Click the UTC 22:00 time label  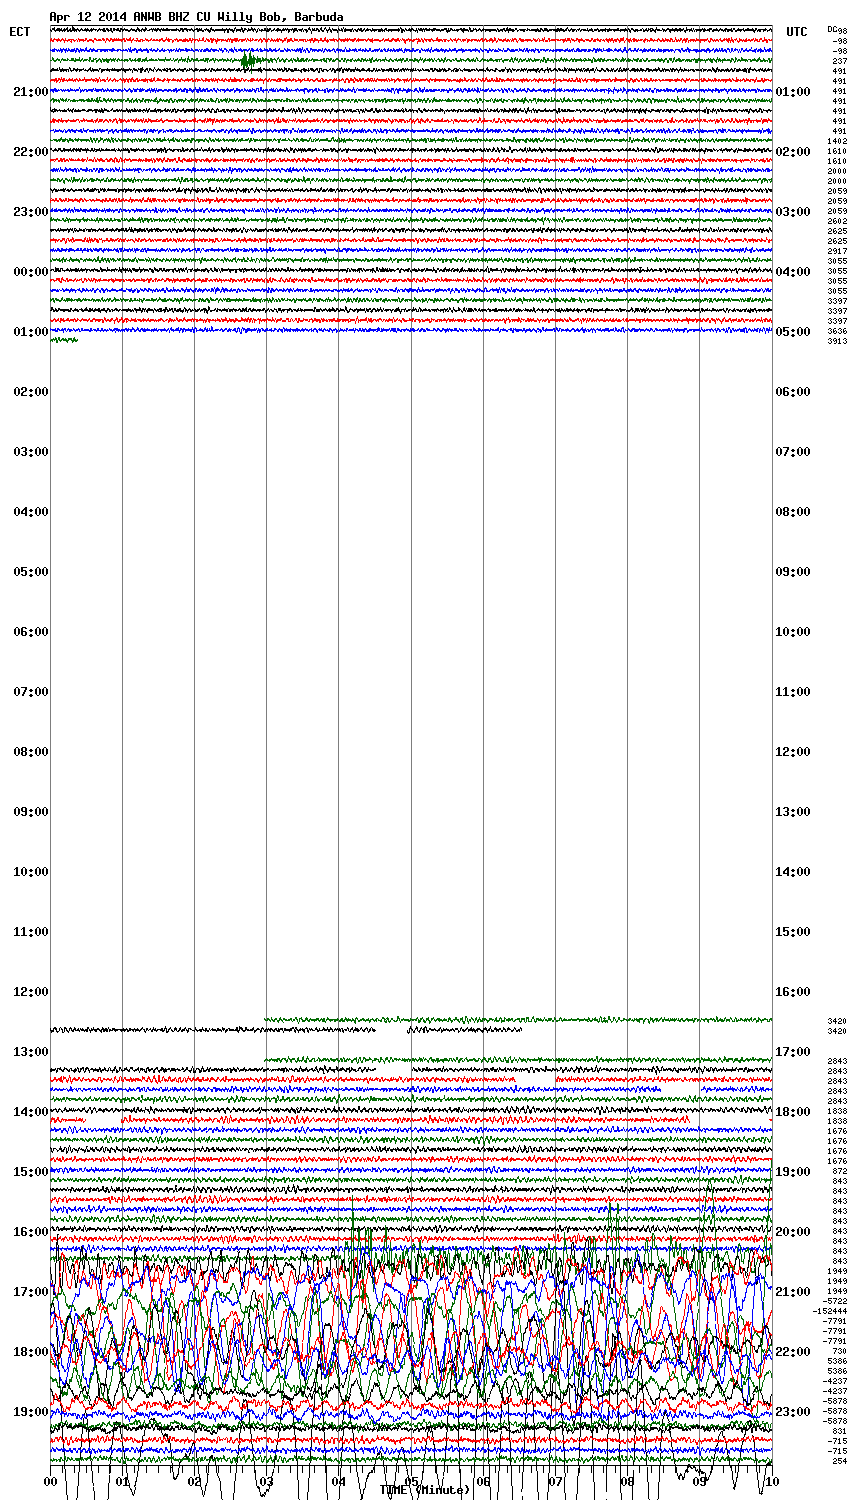coord(793,1352)
